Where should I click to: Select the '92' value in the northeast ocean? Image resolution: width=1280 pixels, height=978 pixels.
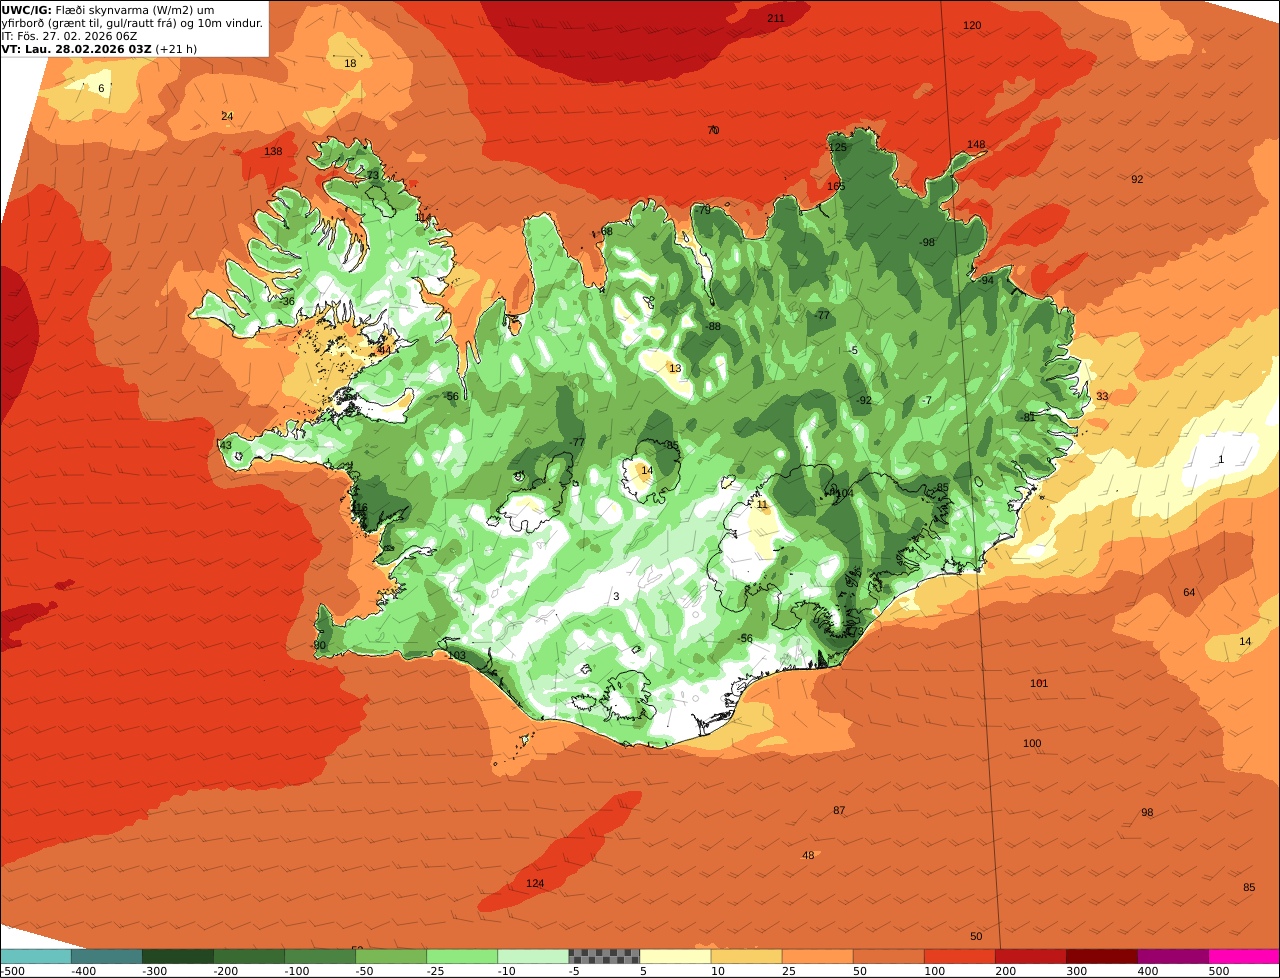pyautogui.click(x=1137, y=179)
